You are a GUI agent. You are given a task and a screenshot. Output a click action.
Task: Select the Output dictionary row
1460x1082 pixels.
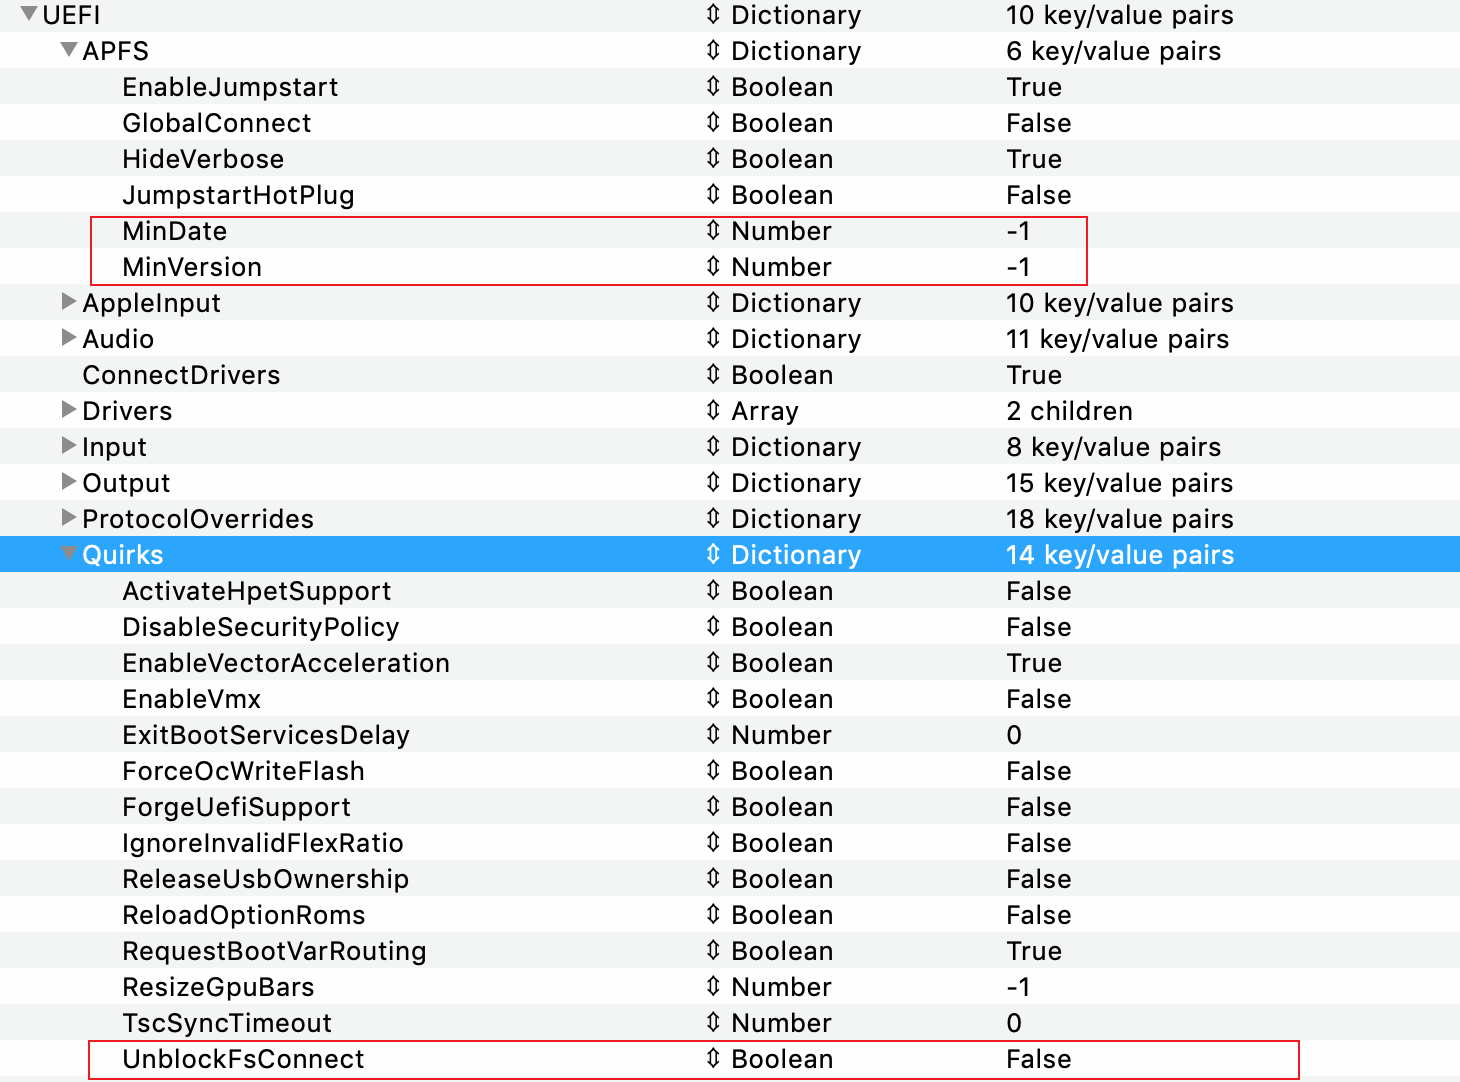pos(126,483)
